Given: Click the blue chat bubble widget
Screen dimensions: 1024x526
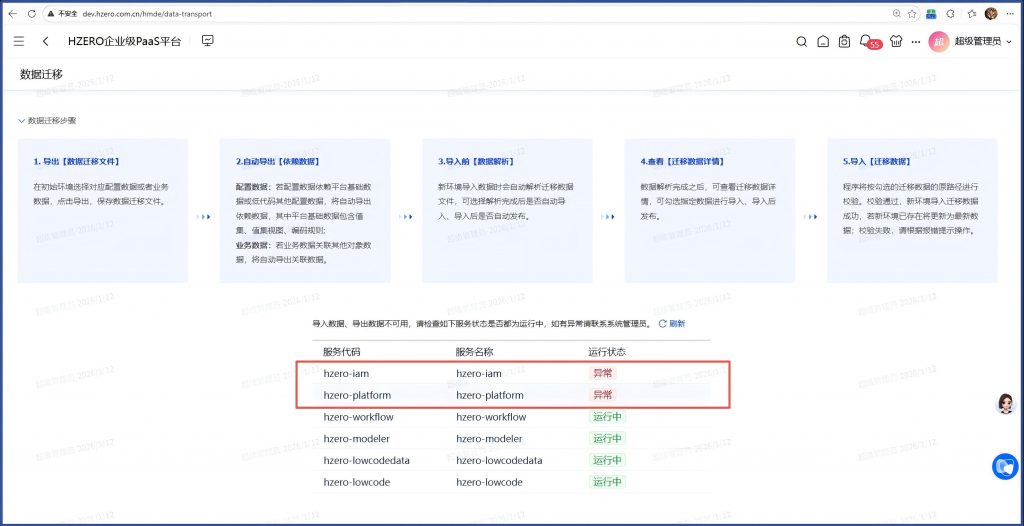Looking at the screenshot, I should coord(1004,466).
